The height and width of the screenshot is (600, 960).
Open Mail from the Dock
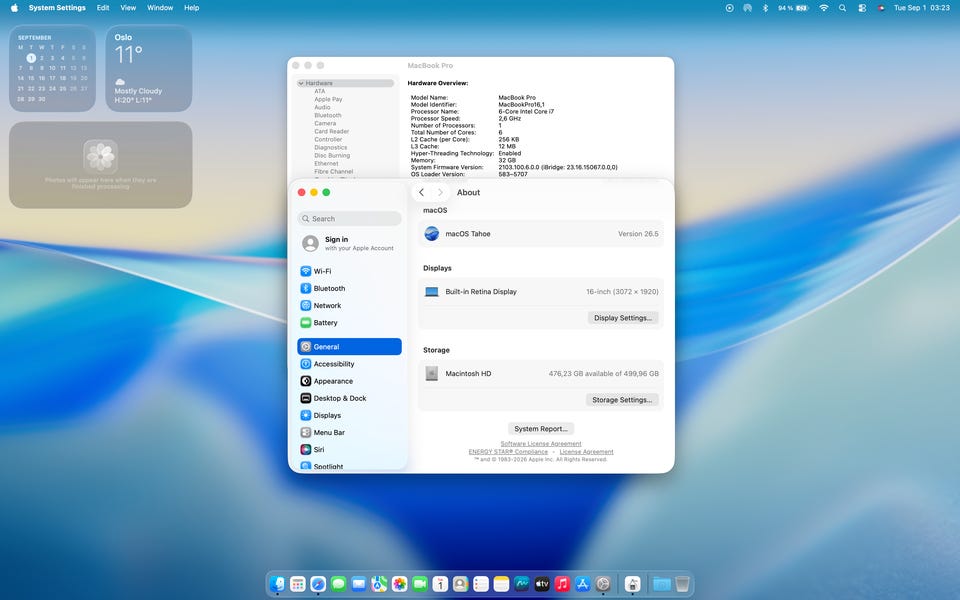(359, 583)
